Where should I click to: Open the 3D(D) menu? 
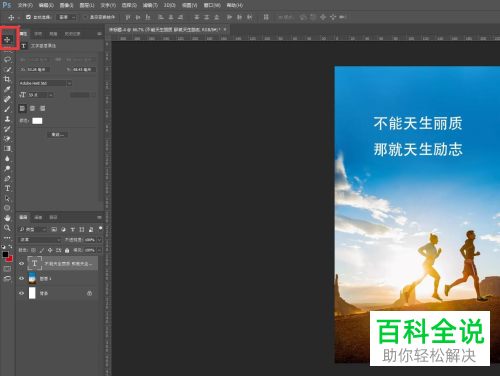click(x=170, y=5)
